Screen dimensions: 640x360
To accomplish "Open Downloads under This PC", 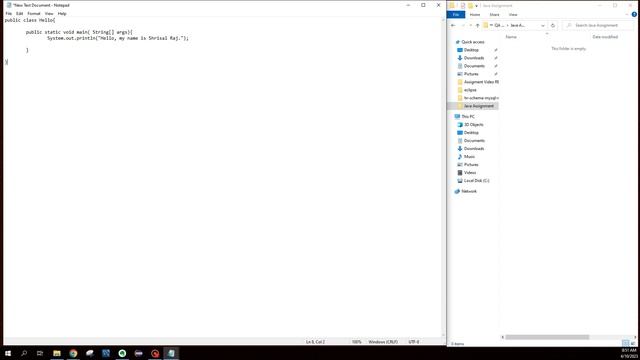I will 474,149.
